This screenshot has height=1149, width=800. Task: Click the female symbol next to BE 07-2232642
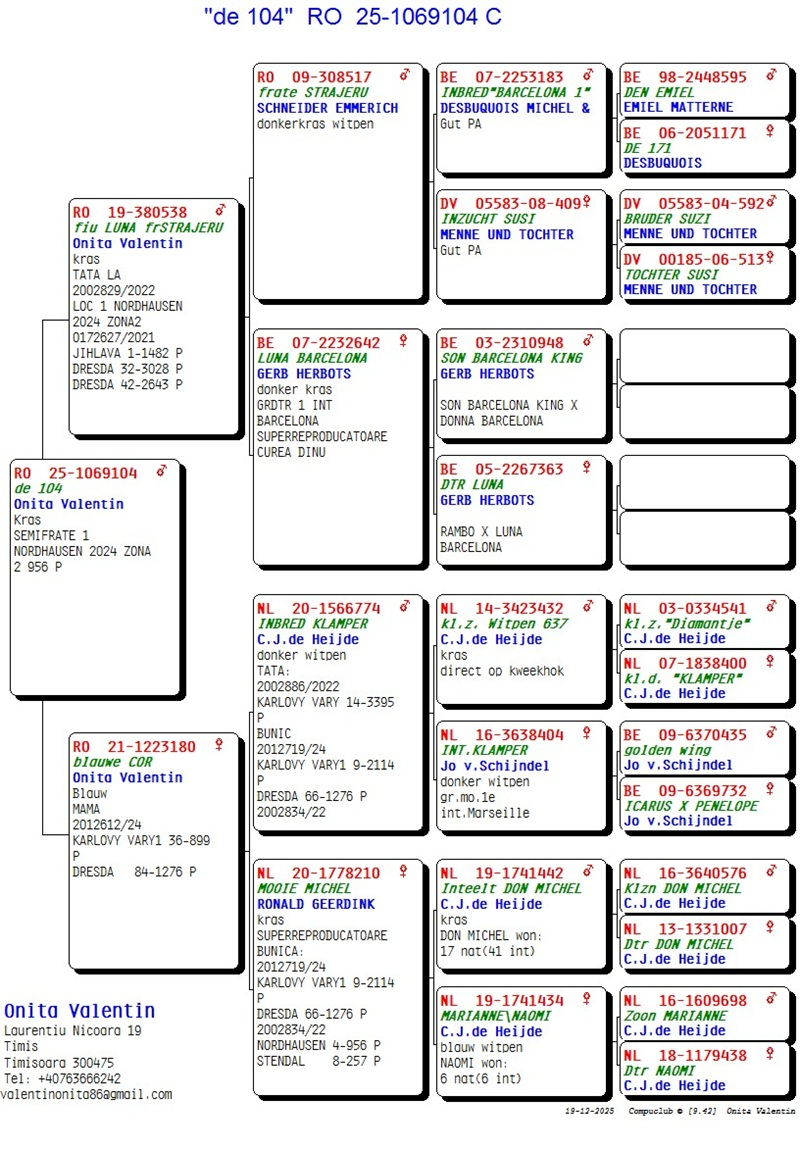click(404, 341)
